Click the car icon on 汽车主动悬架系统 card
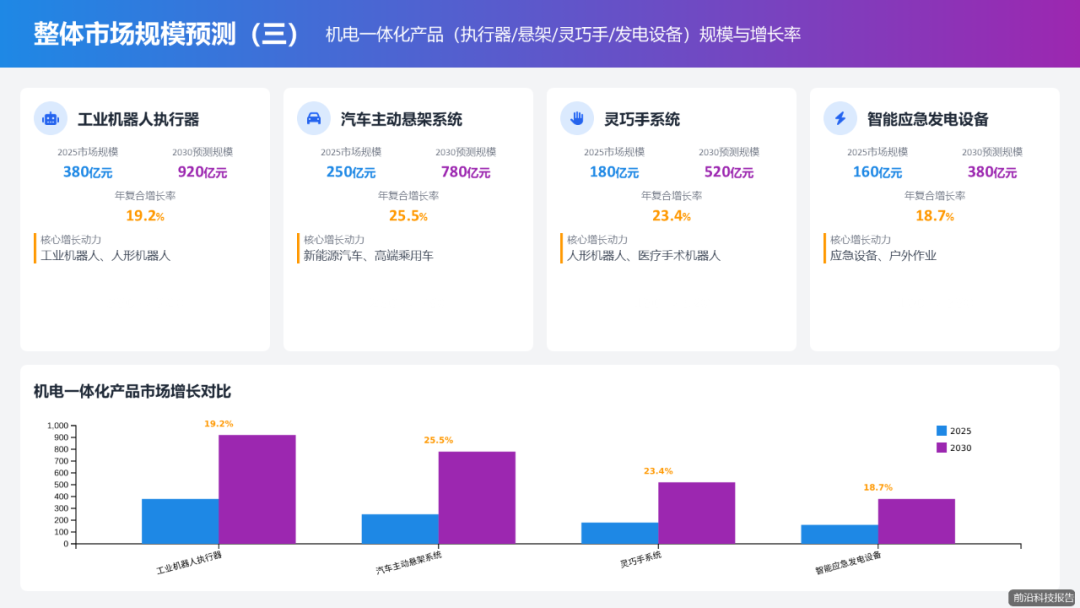This screenshot has width=1080, height=608. click(314, 117)
